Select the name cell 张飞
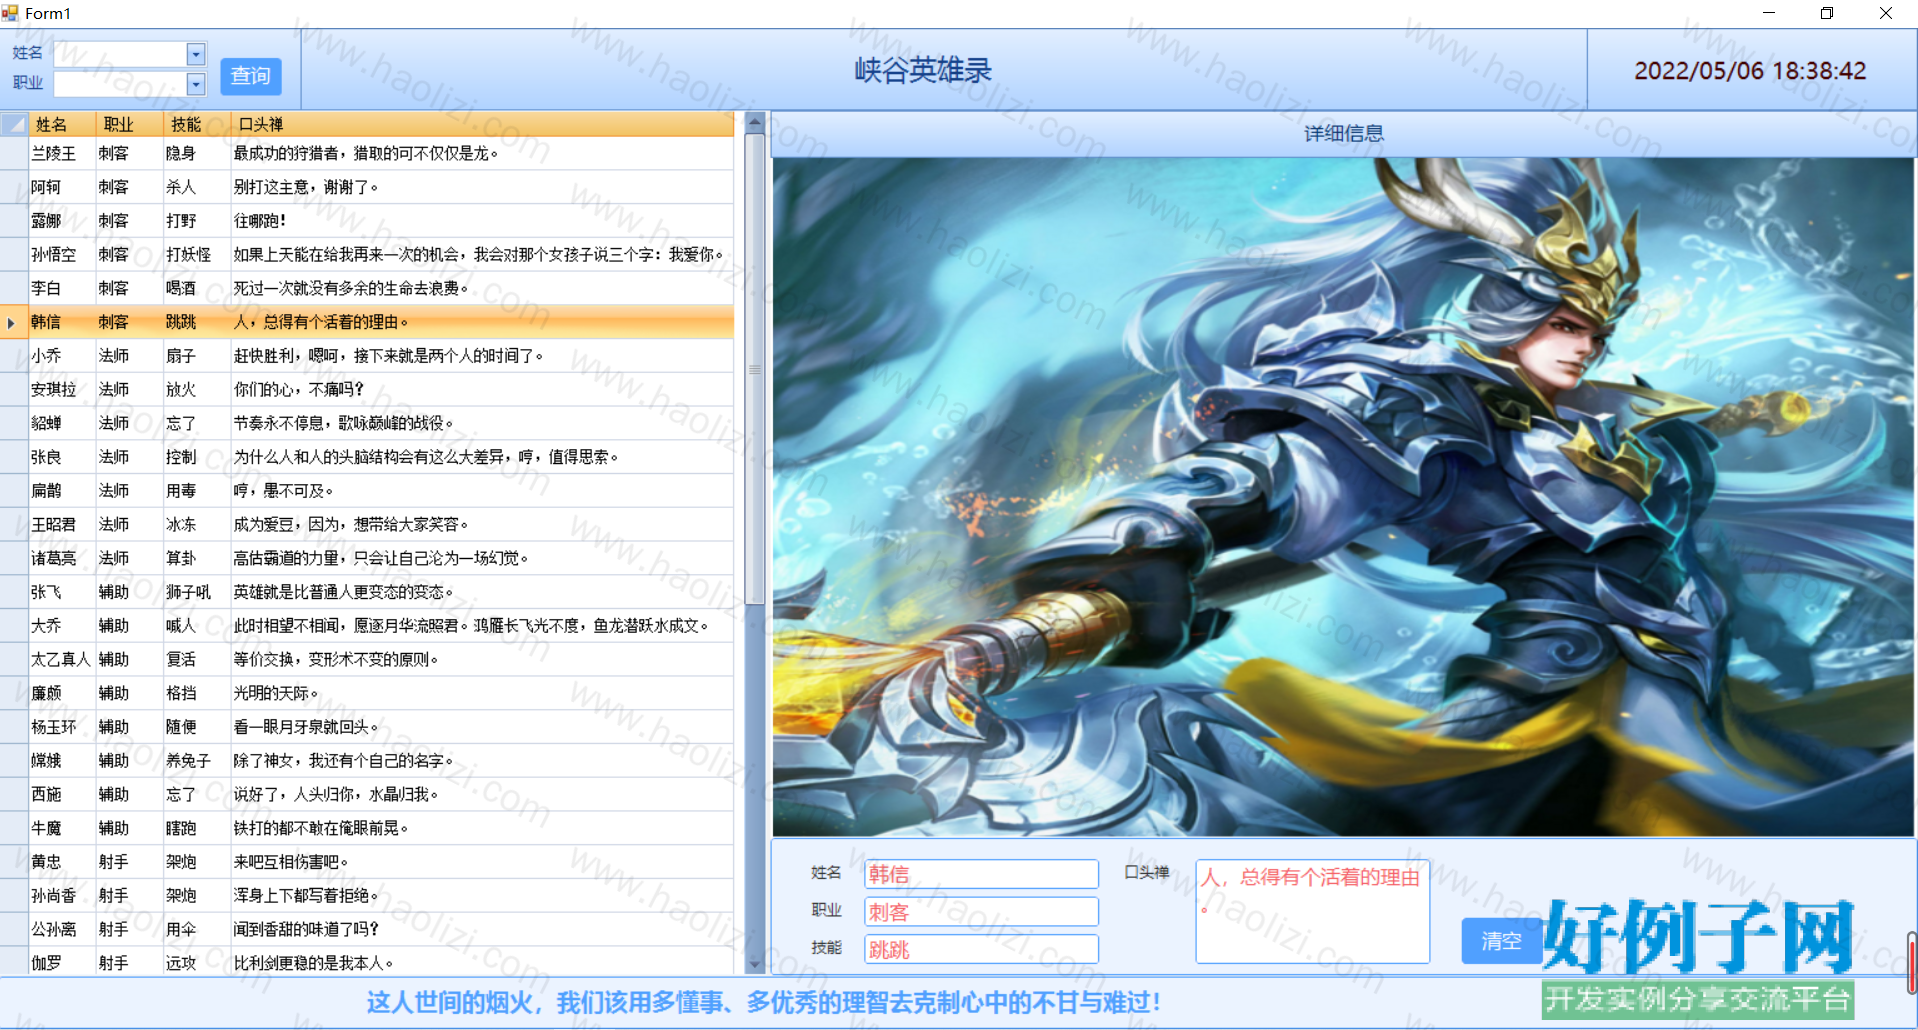Viewport: 1918px width, 1030px height. 62,592
